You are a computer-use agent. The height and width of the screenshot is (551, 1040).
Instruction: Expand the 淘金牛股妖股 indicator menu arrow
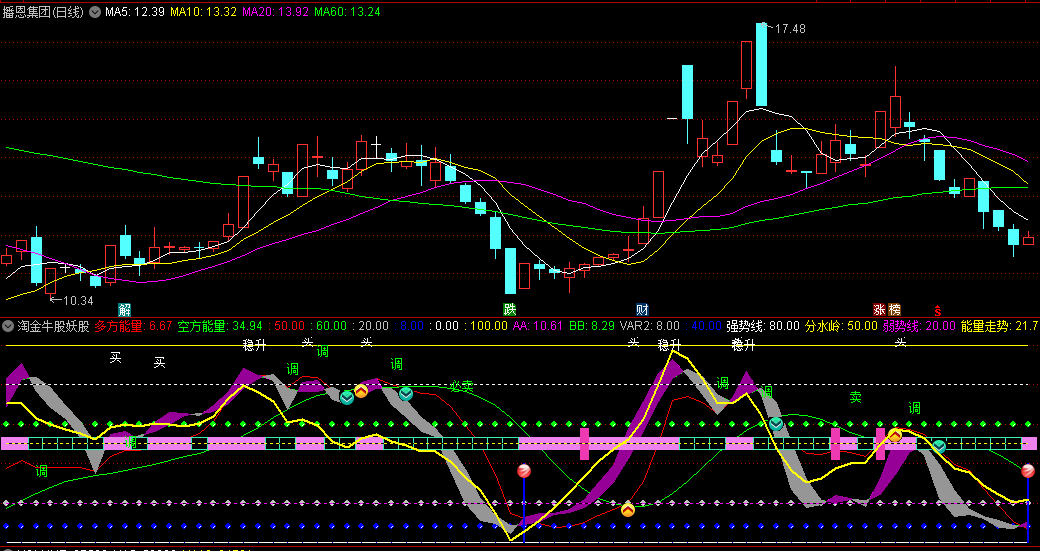(x=9, y=326)
